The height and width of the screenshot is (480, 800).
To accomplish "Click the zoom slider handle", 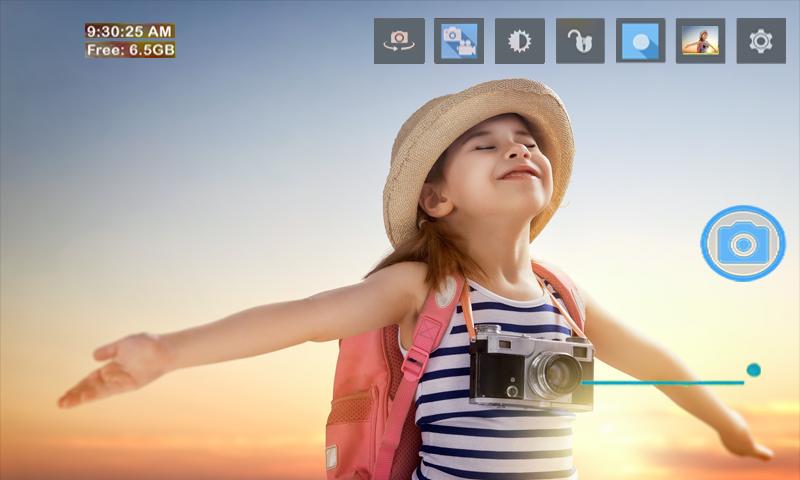I will 754,370.
